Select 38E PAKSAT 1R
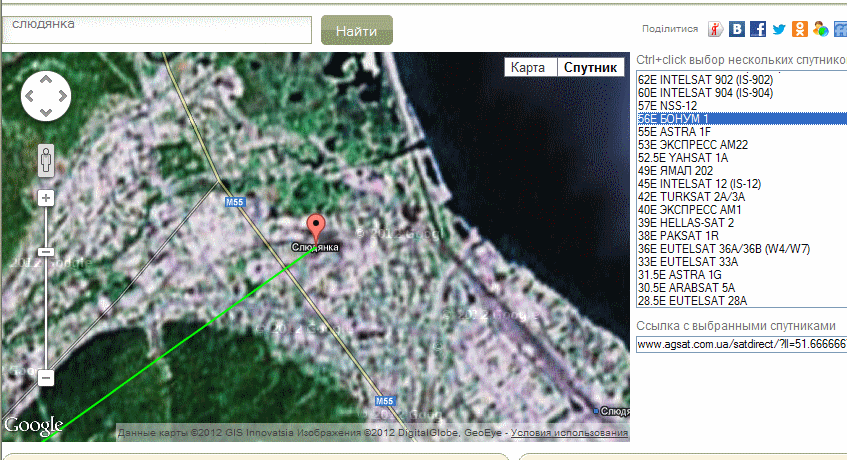Screen dimensions: 847x460 coord(741,235)
